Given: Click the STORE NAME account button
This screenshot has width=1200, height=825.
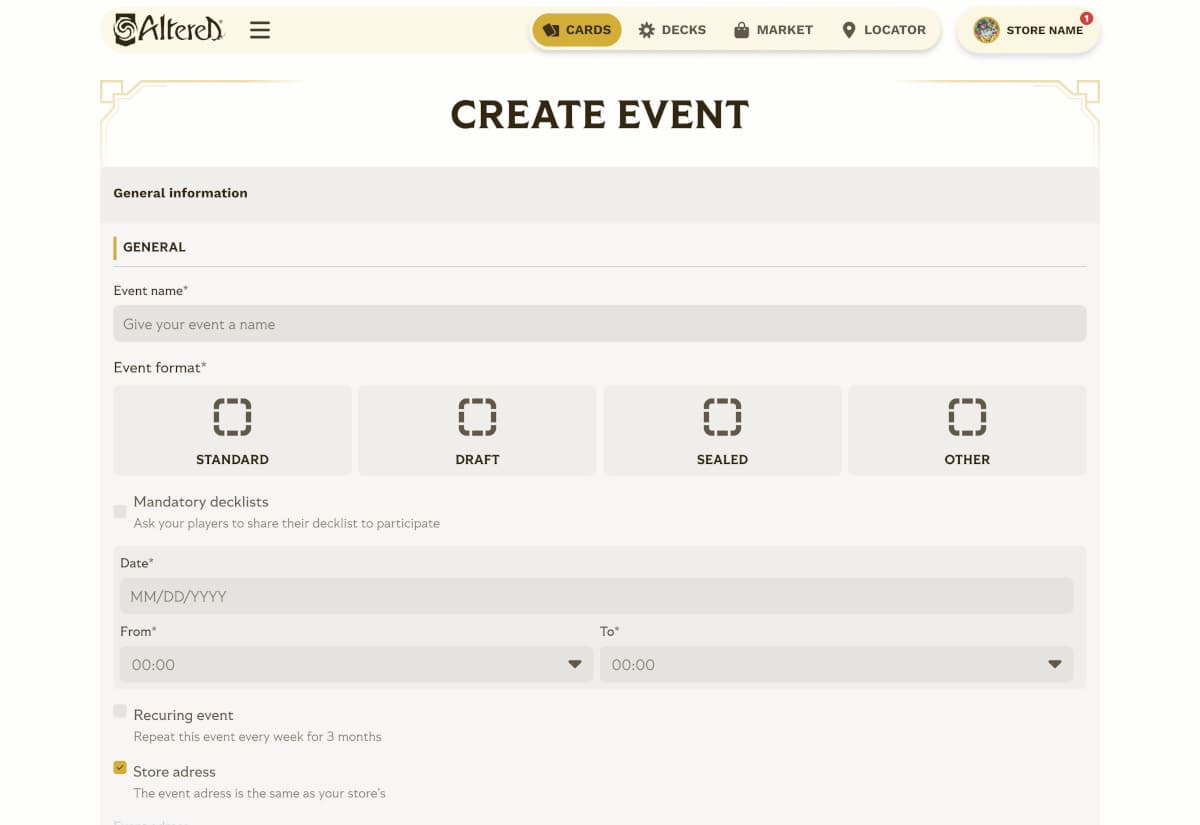Looking at the screenshot, I should (1028, 30).
